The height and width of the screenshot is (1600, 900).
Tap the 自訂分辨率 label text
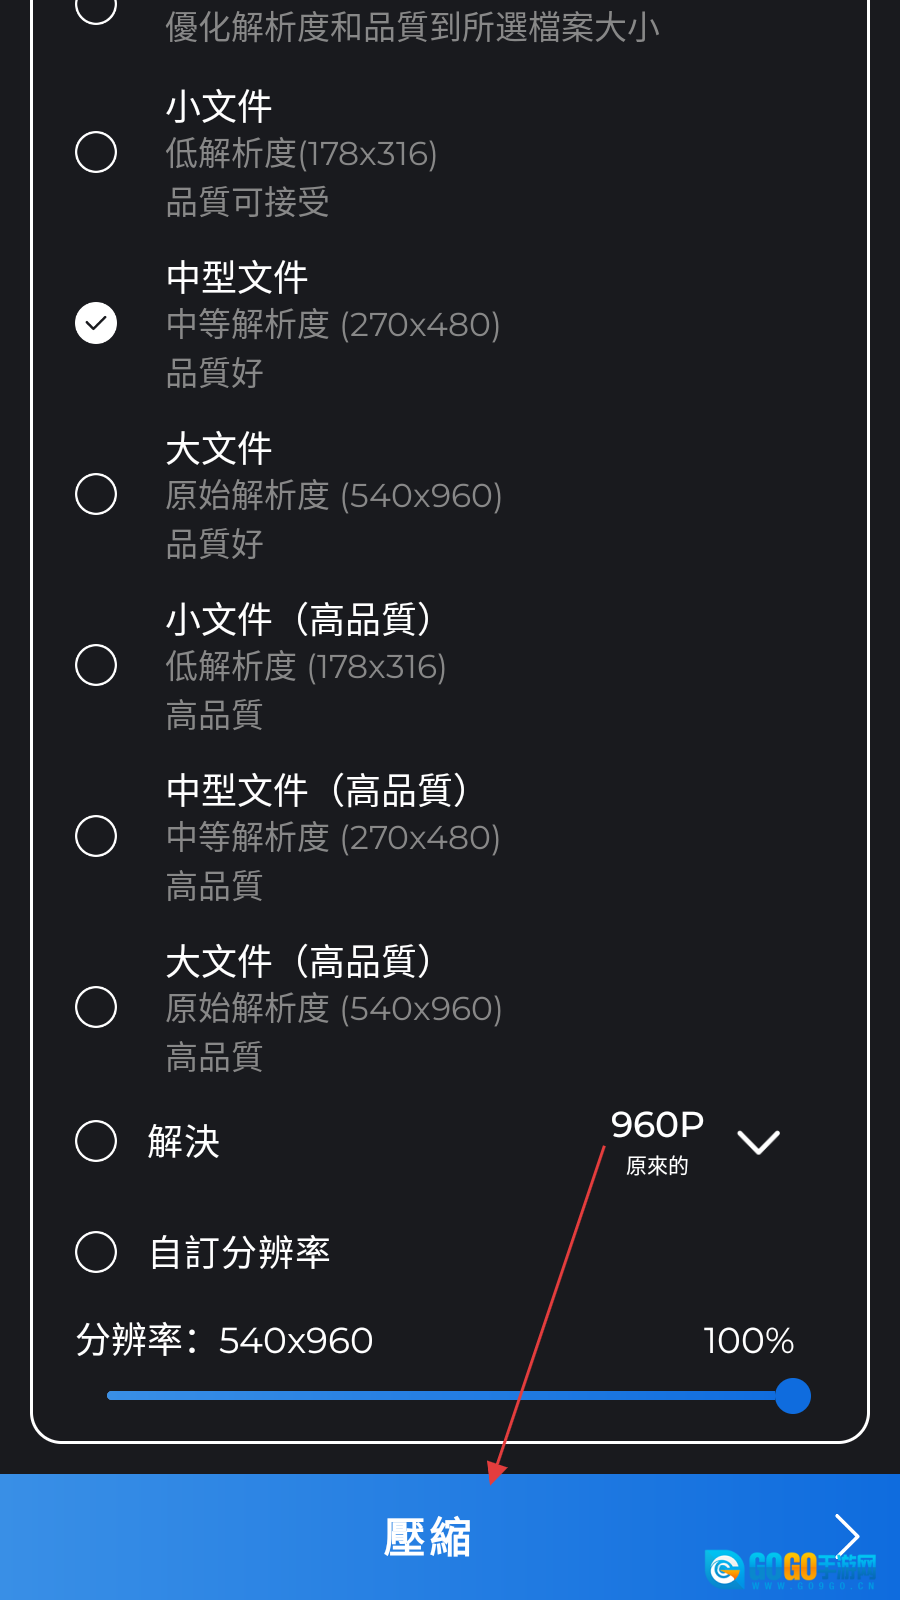coord(240,1252)
